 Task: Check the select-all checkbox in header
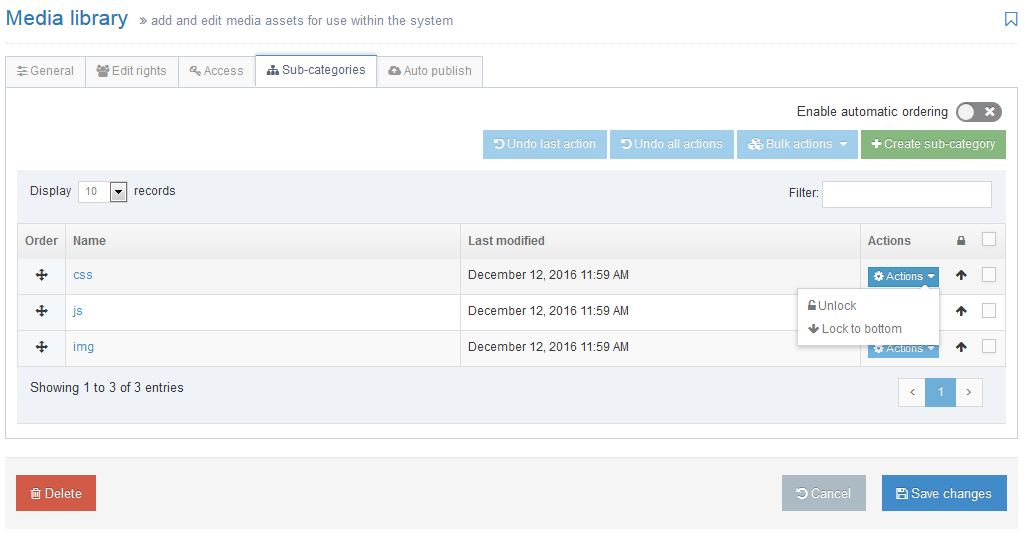pyautogui.click(x=989, y=239)
